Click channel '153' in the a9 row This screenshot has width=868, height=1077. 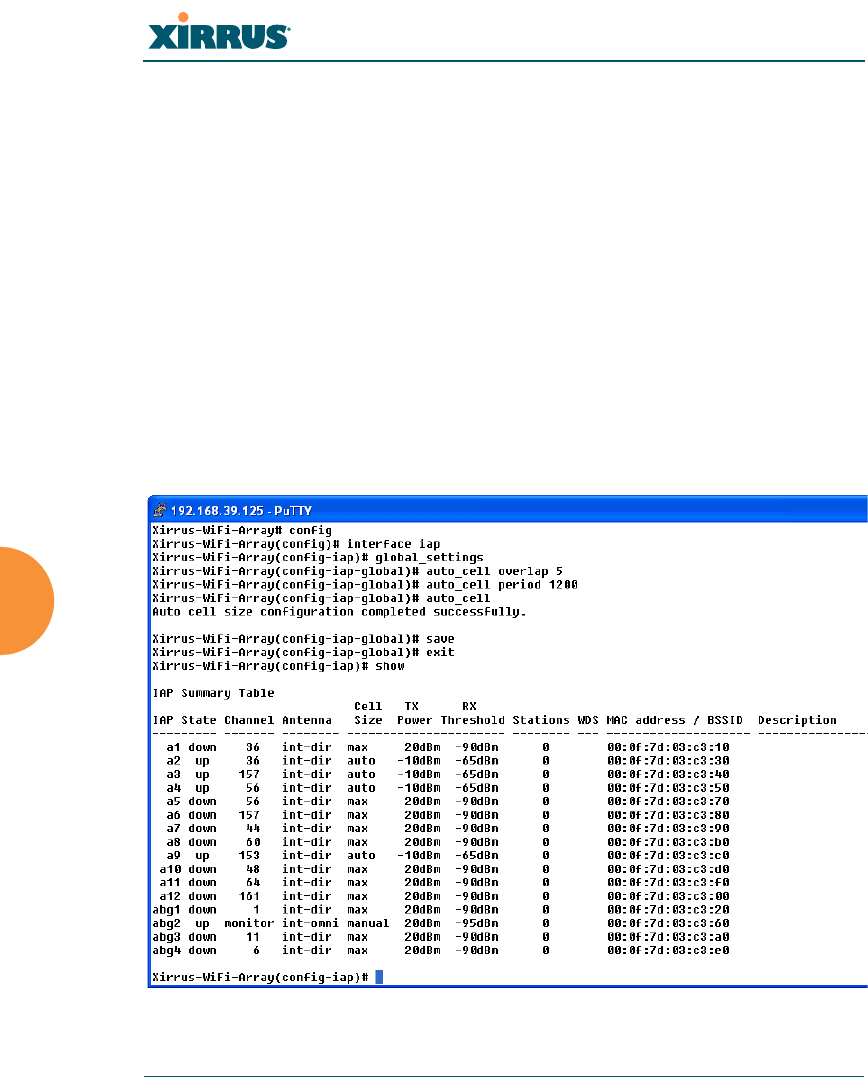249,856
